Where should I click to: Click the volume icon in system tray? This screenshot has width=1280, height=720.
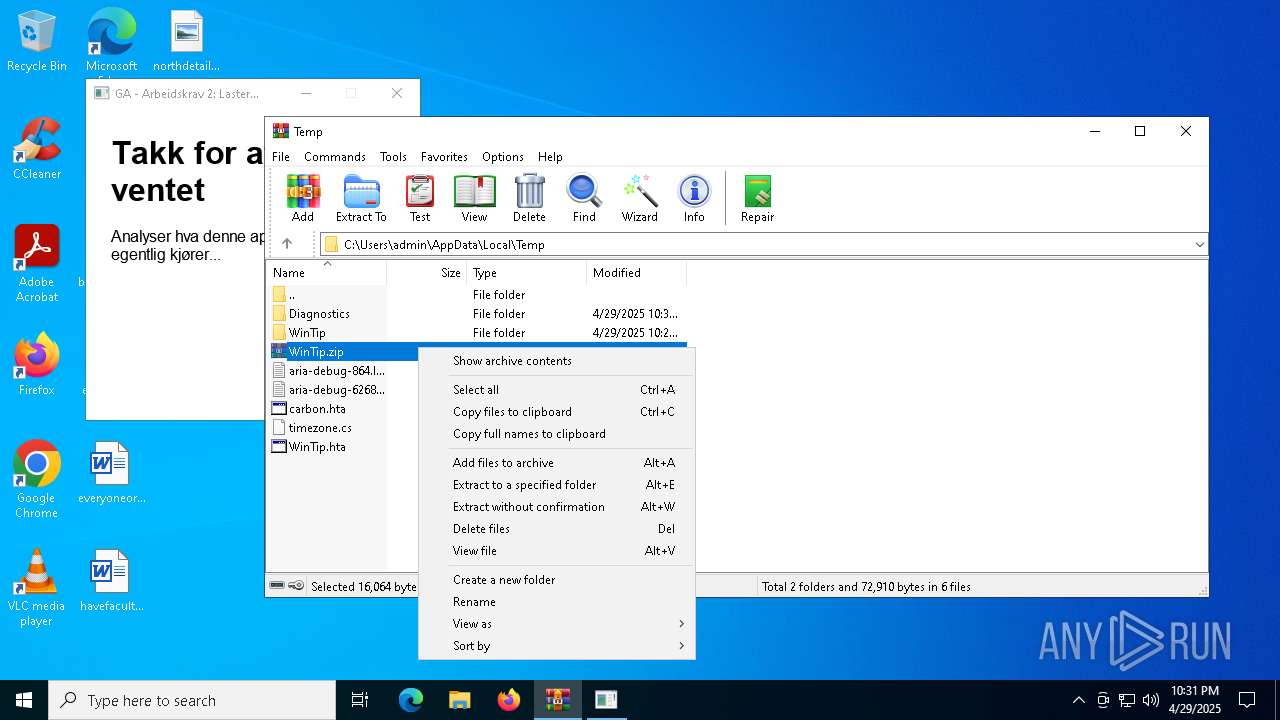[1151, 700]
